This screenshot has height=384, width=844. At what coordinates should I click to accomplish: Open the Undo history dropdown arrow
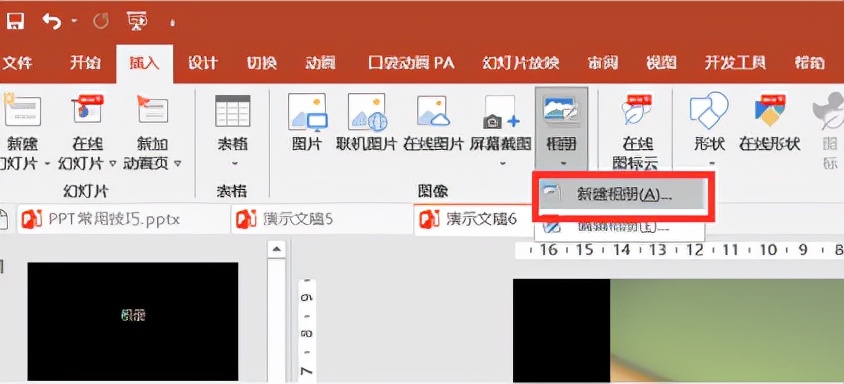pos(74,22)
